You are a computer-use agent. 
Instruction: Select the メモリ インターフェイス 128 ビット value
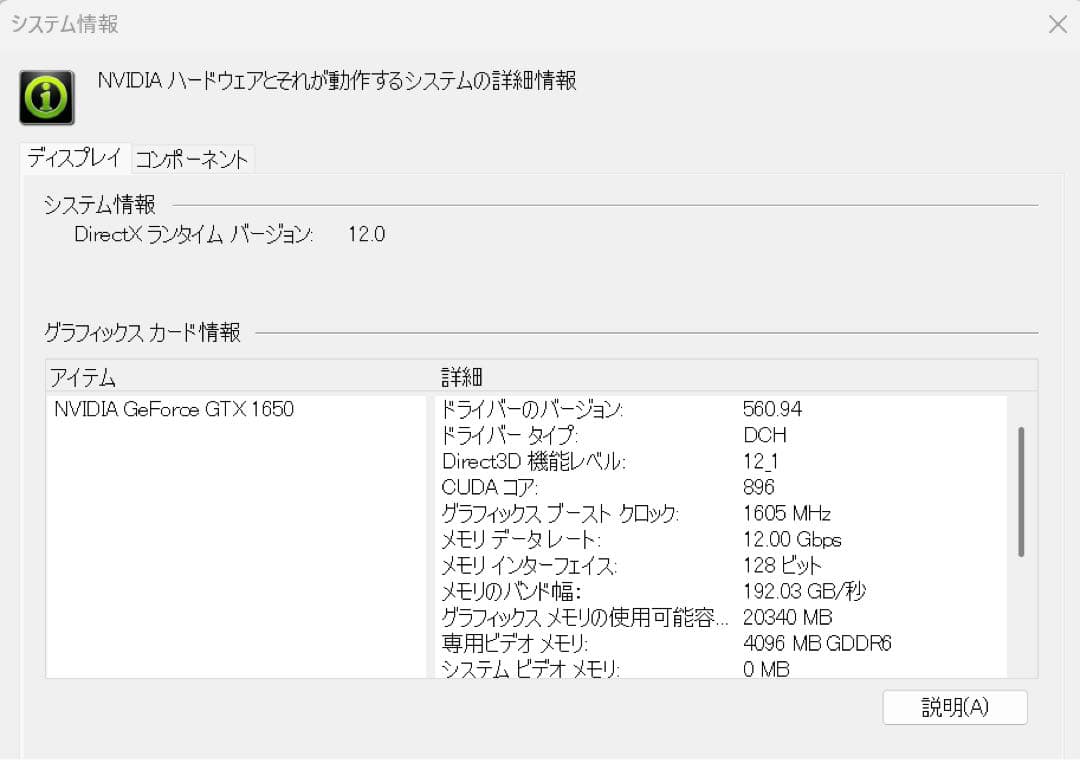(x=785, y=565)
